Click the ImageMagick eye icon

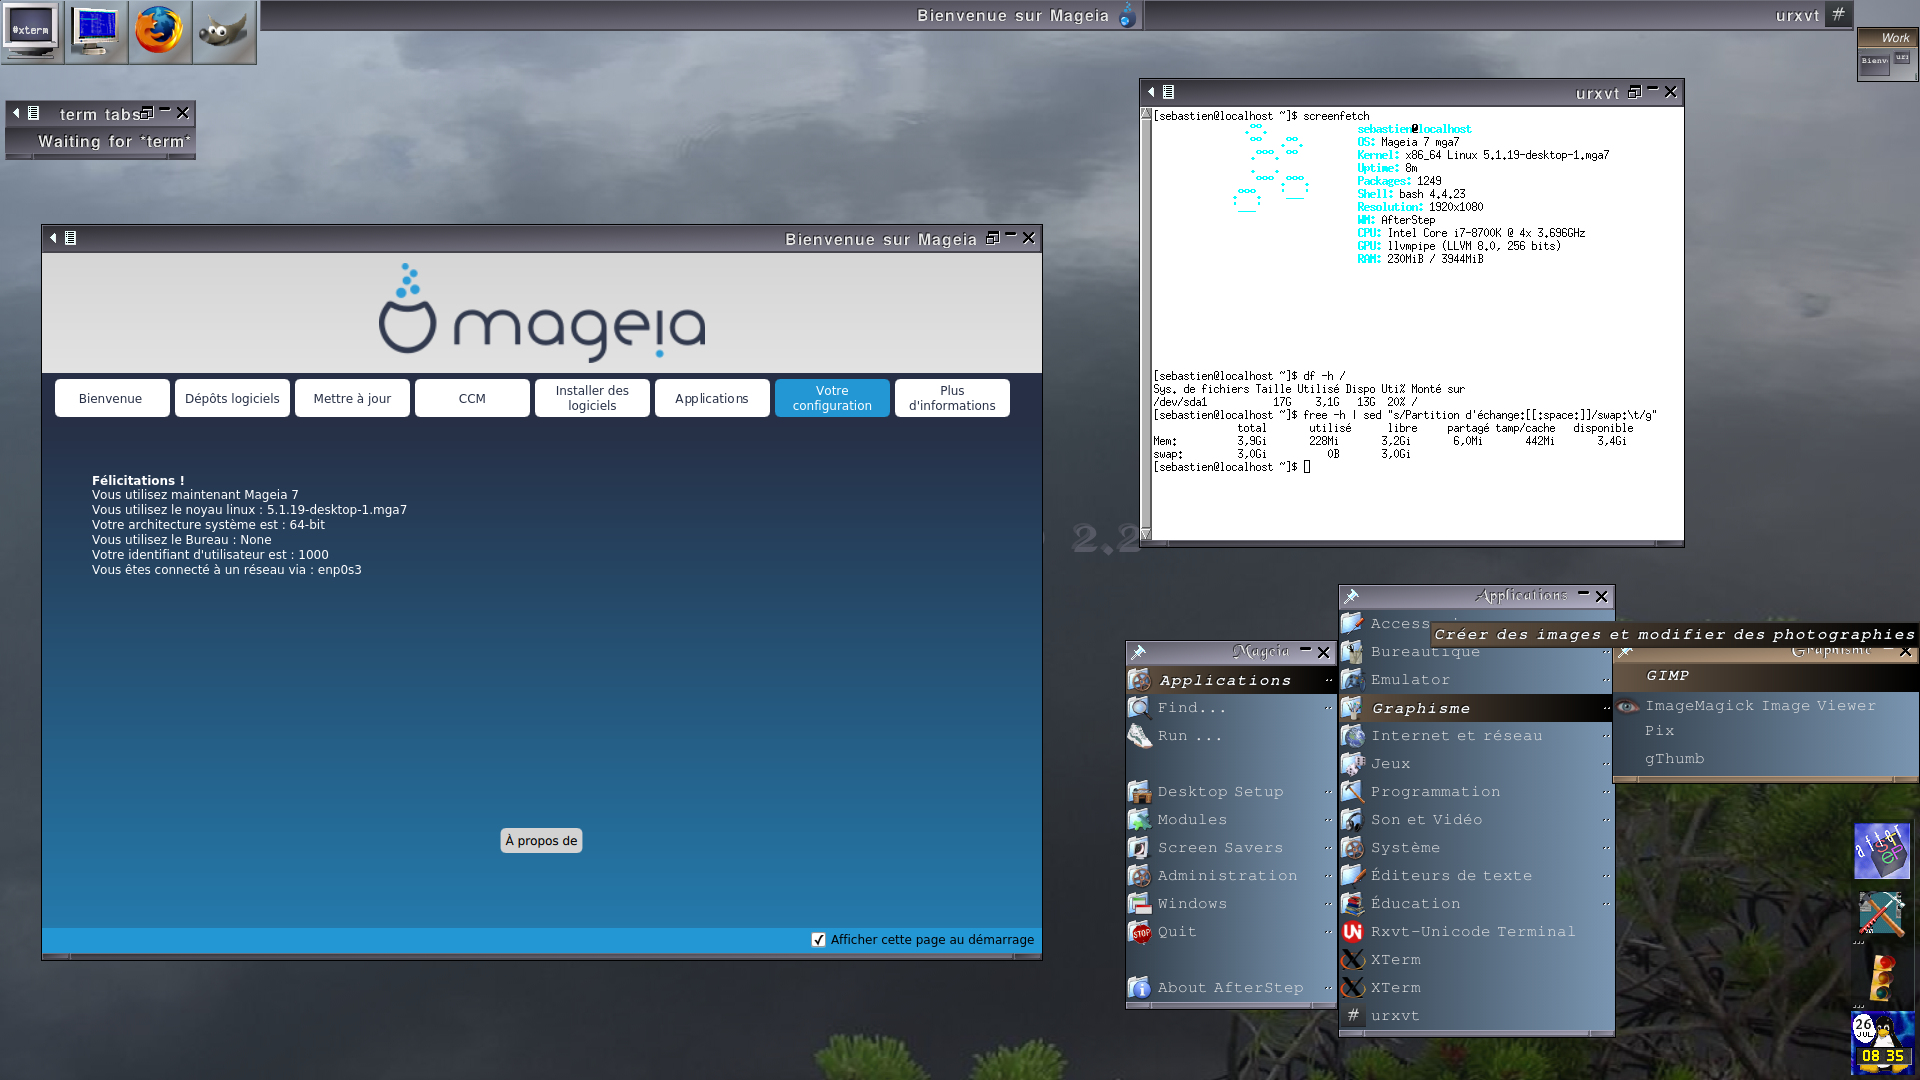coord(1628,706)
